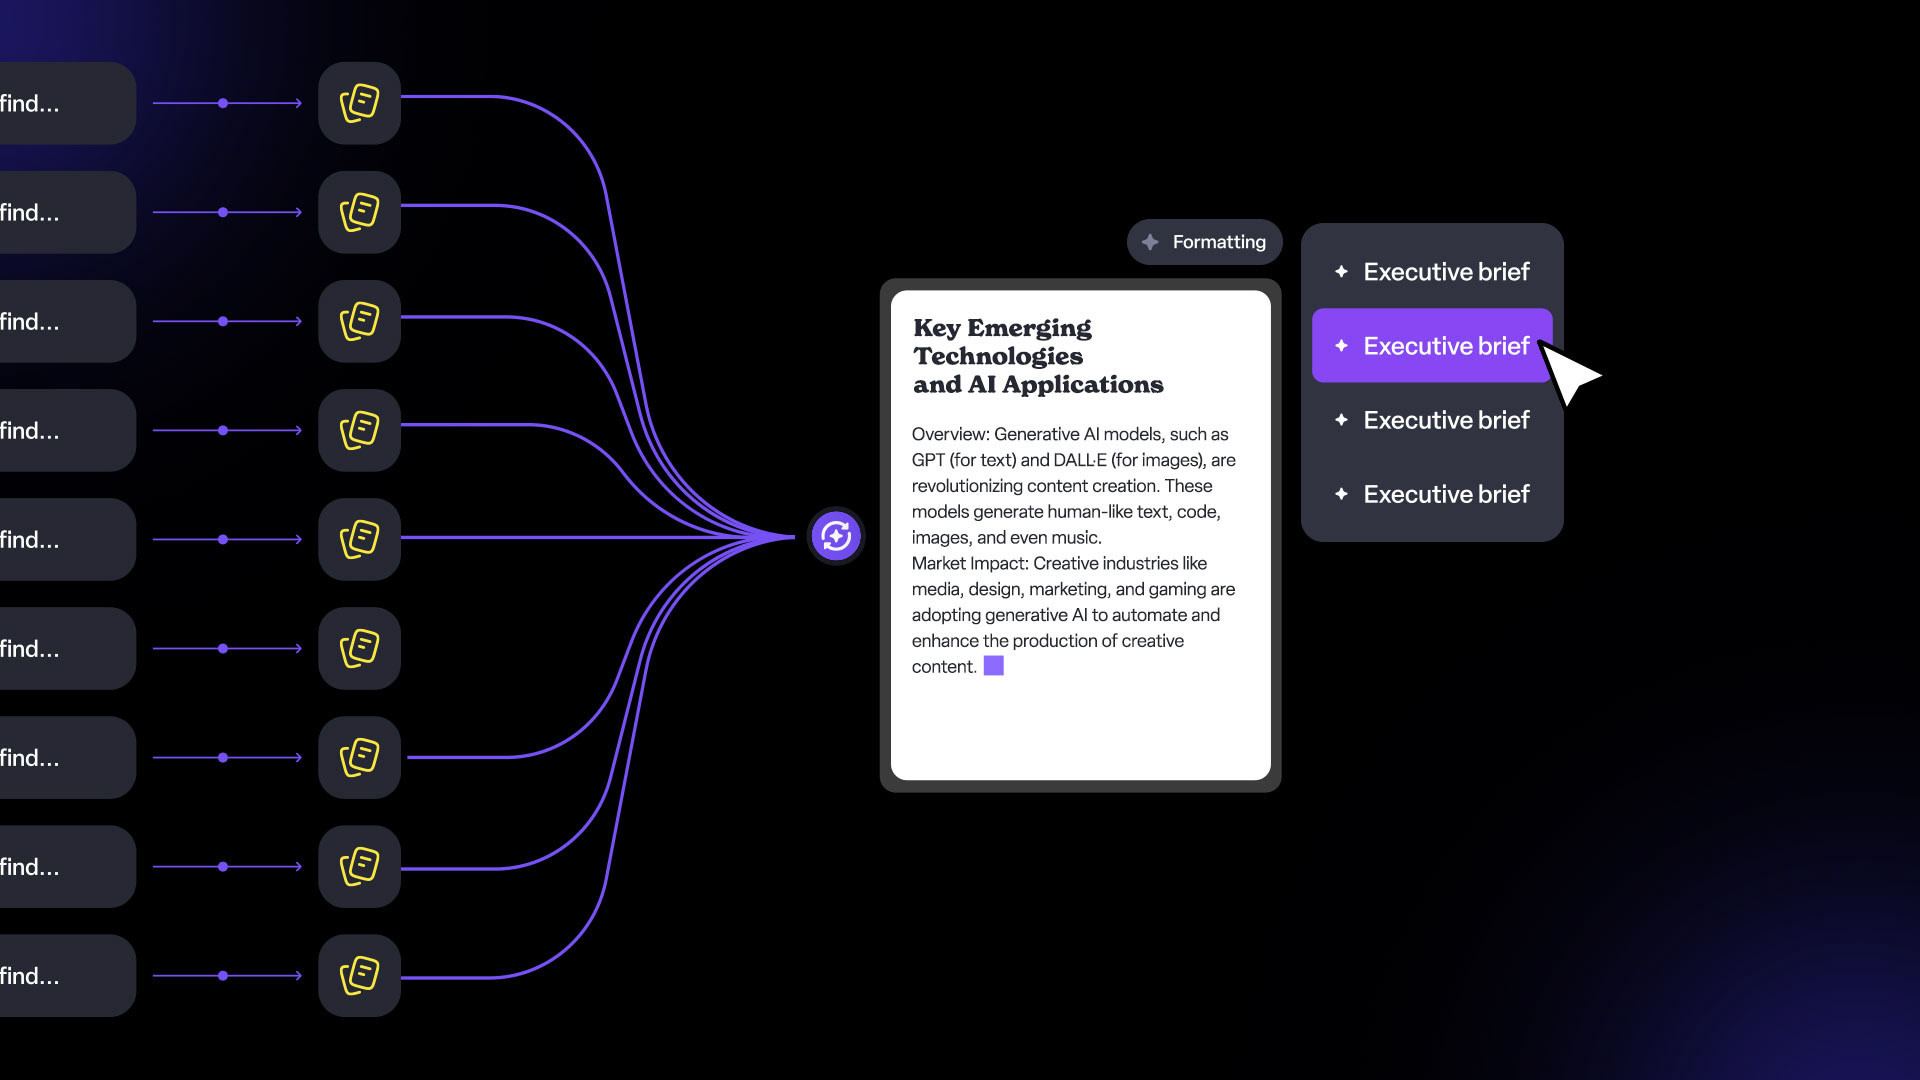The width and height of the screenshot is (1920, 1080).
Task: Click the purple text cursor block after "content."
Action: click(x=993, y=666)
